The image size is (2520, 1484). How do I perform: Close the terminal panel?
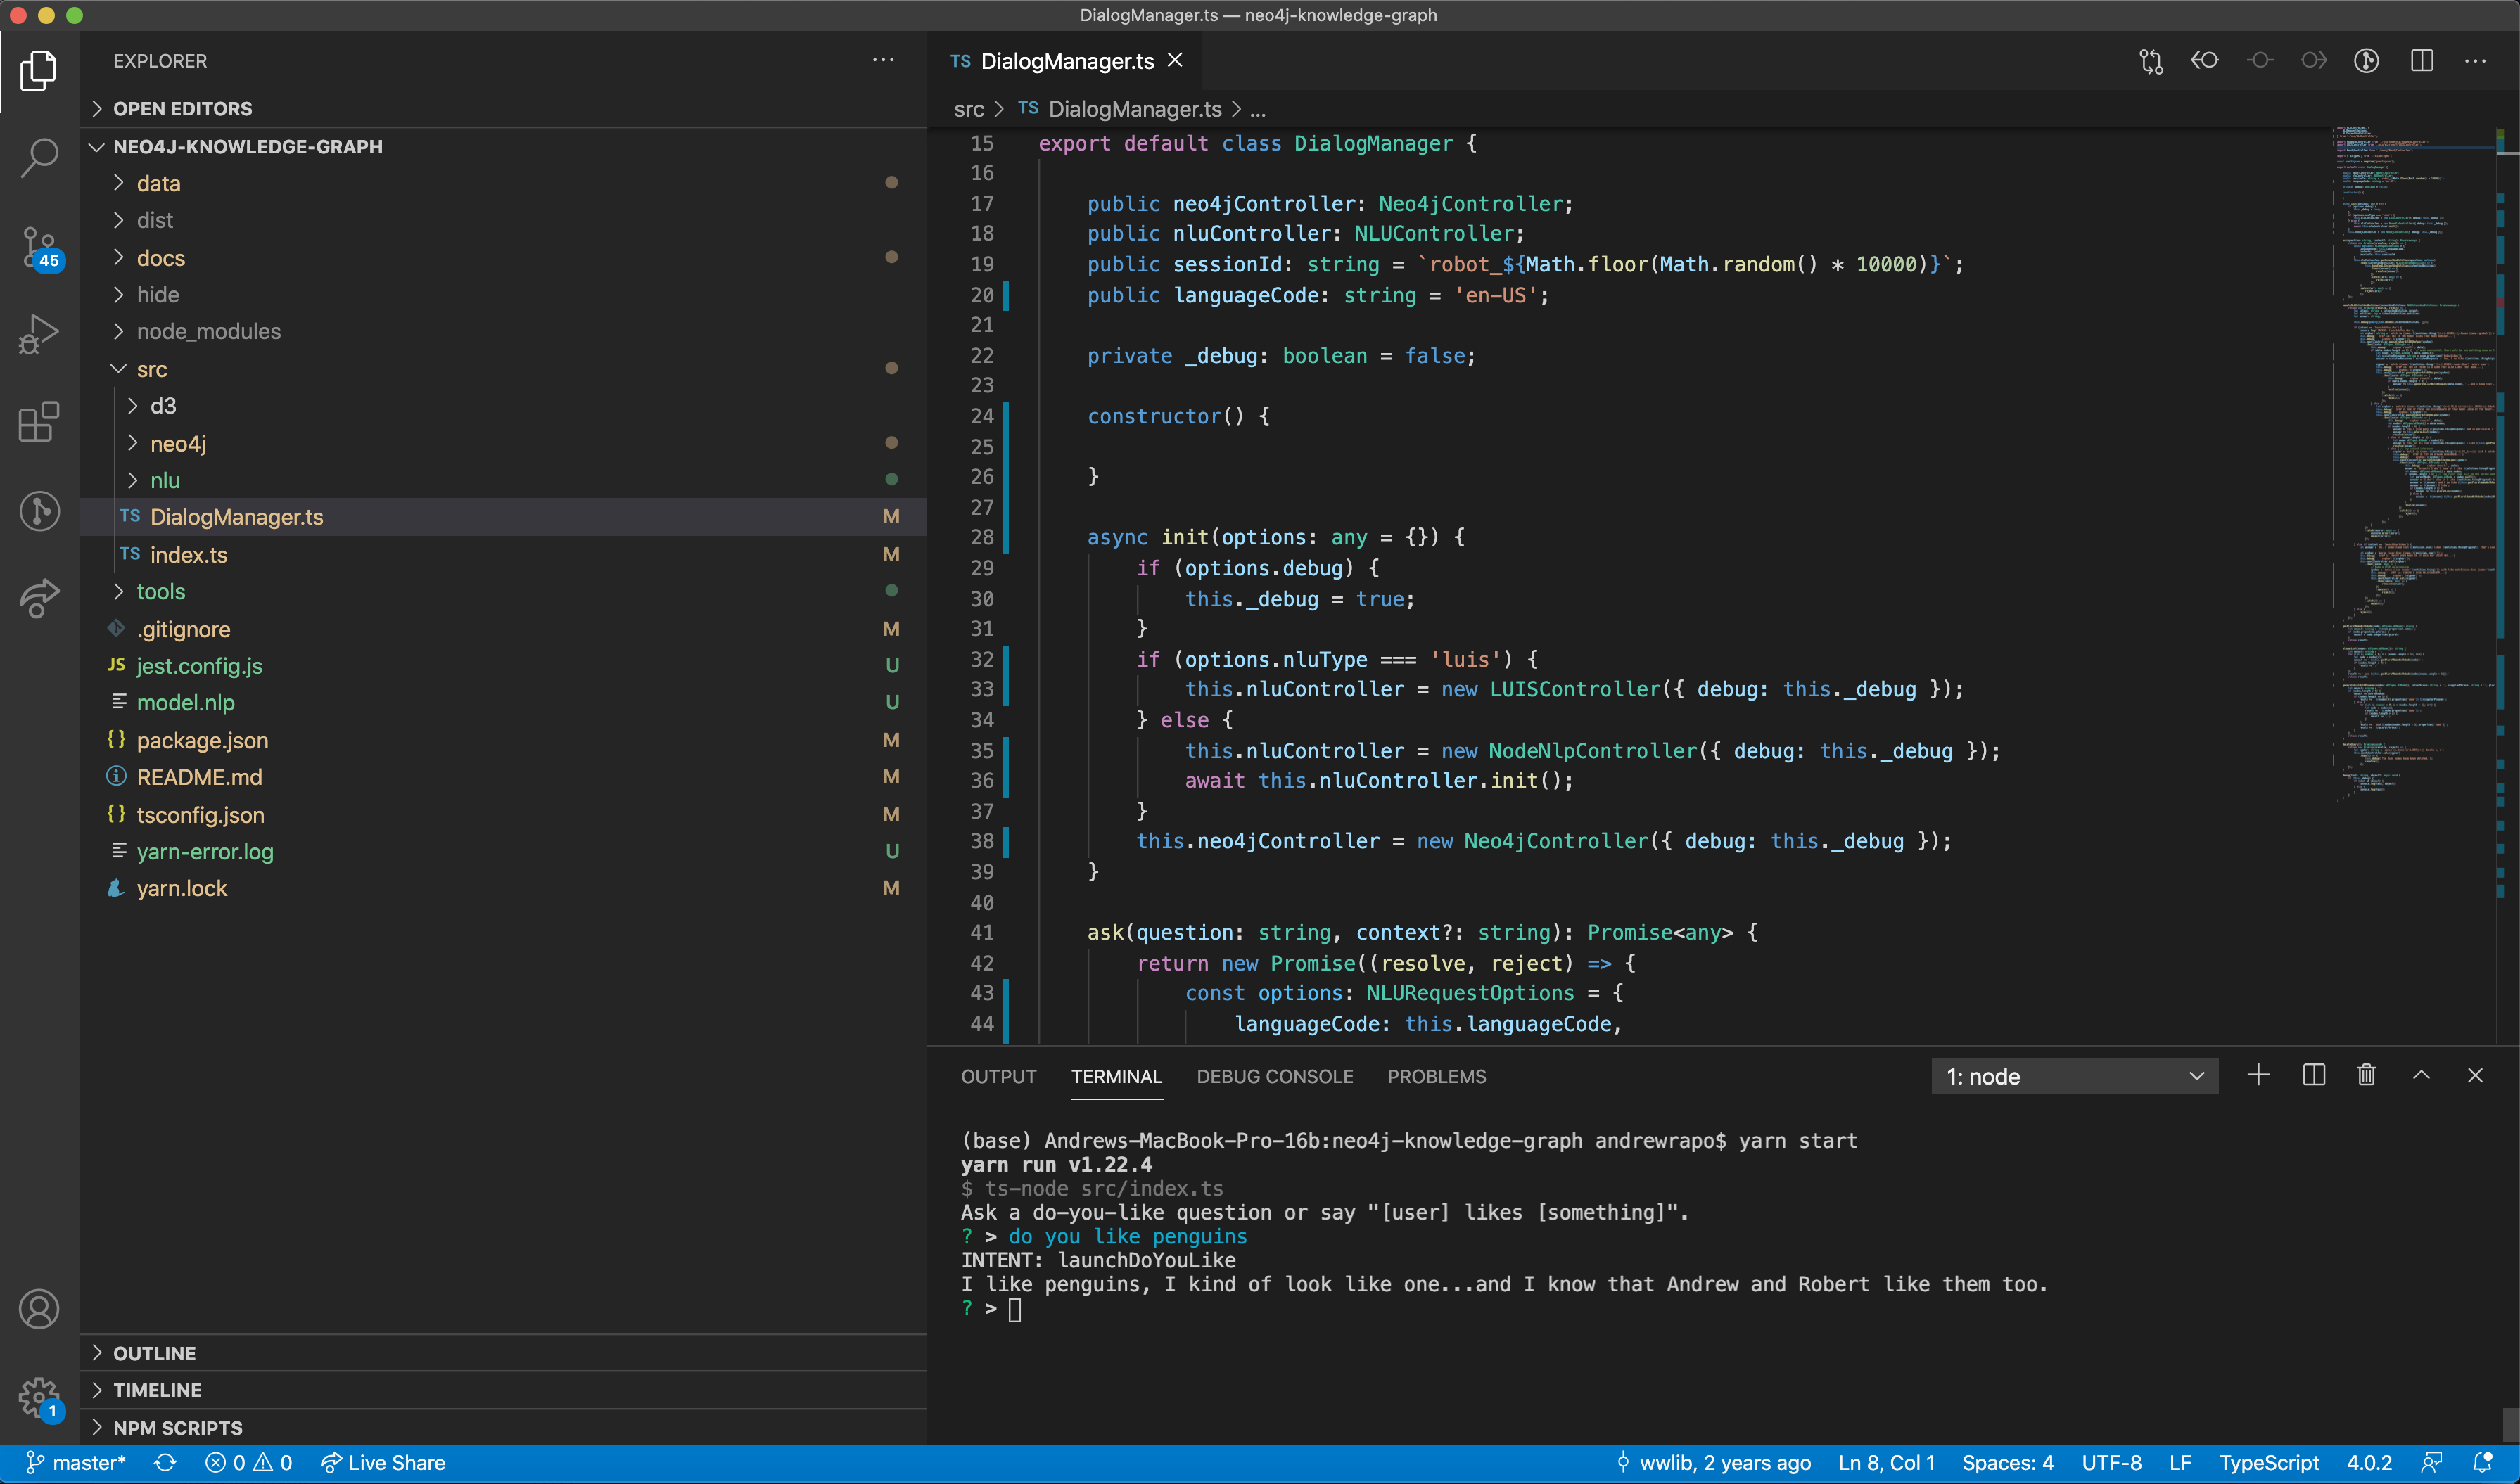[2475, 1075]
